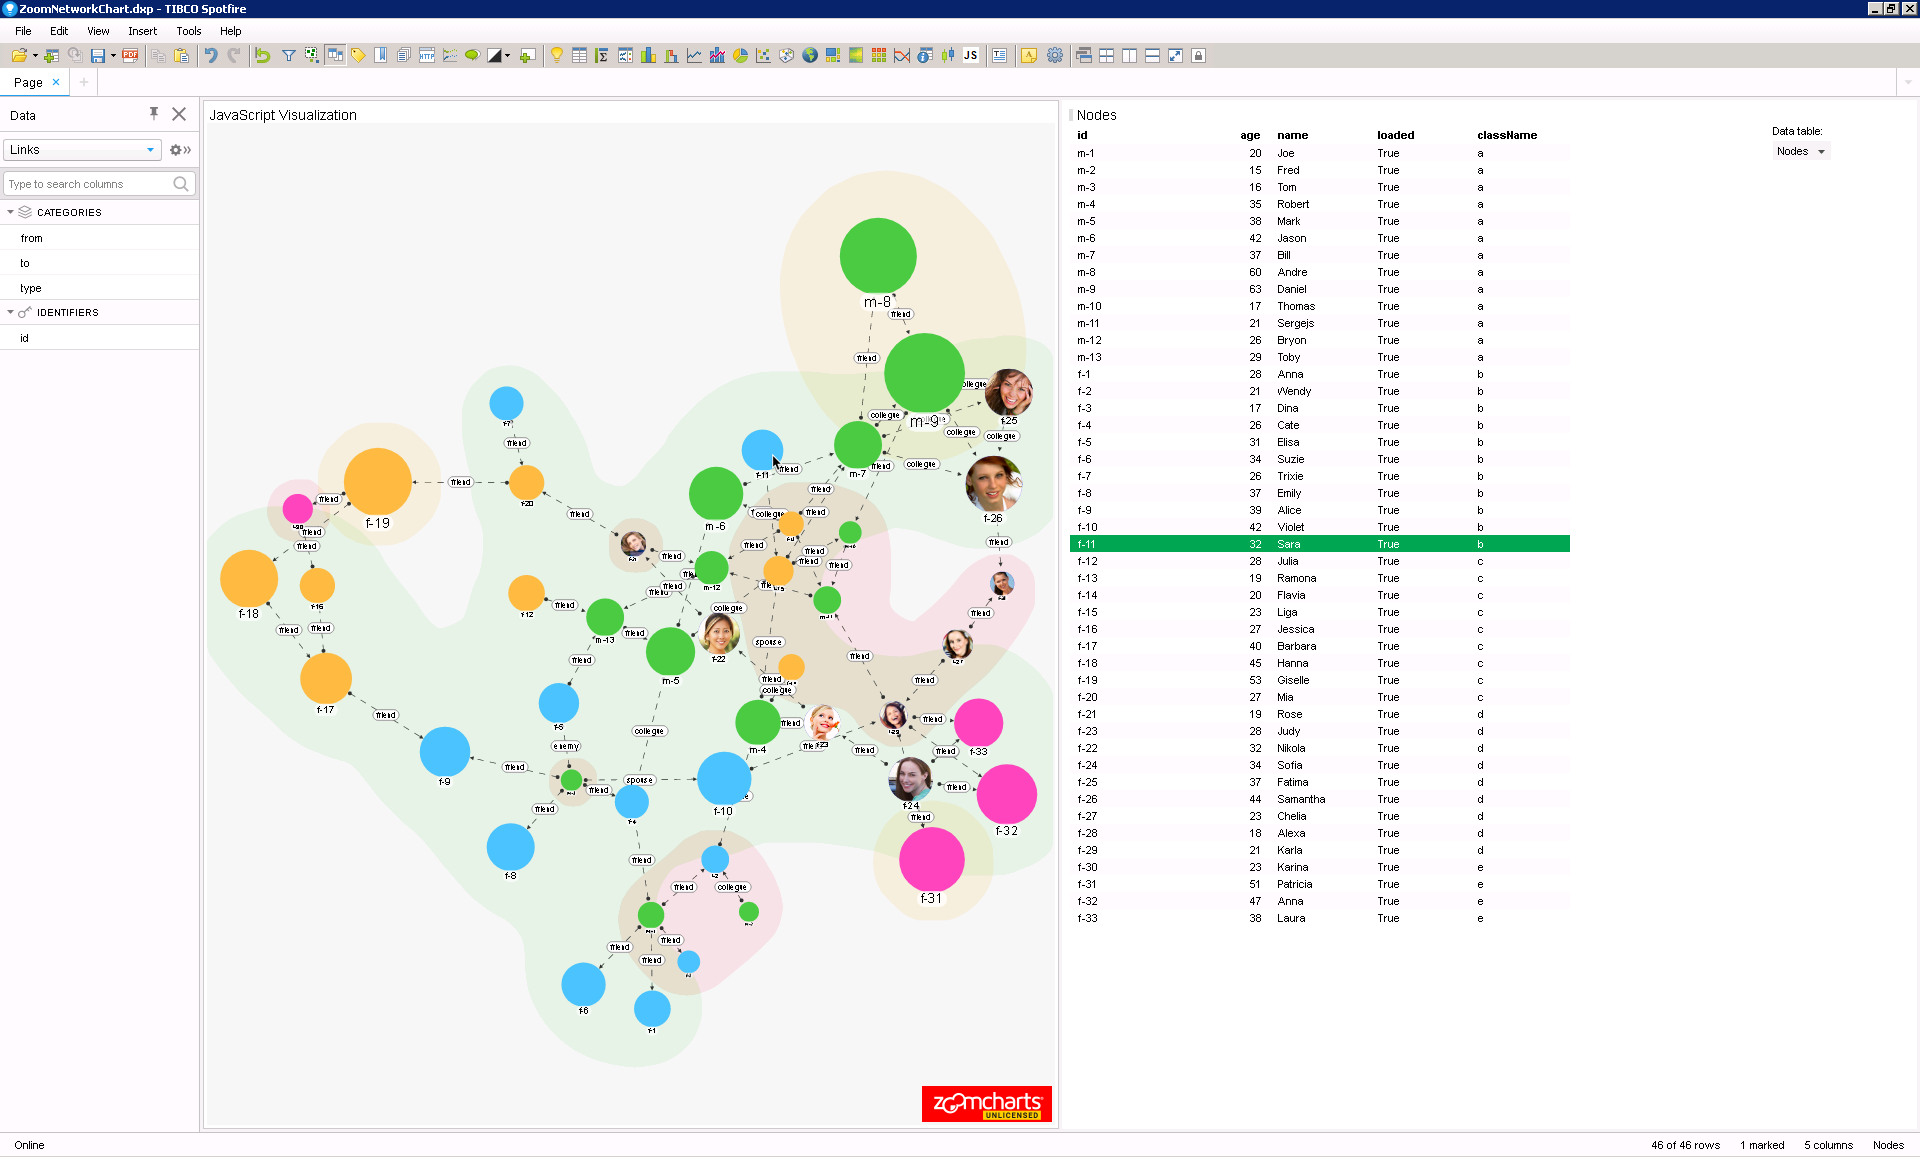1920x1158 pixels.
Task: Open the Recommendations lightbulb icon
Action: (557, 56)
